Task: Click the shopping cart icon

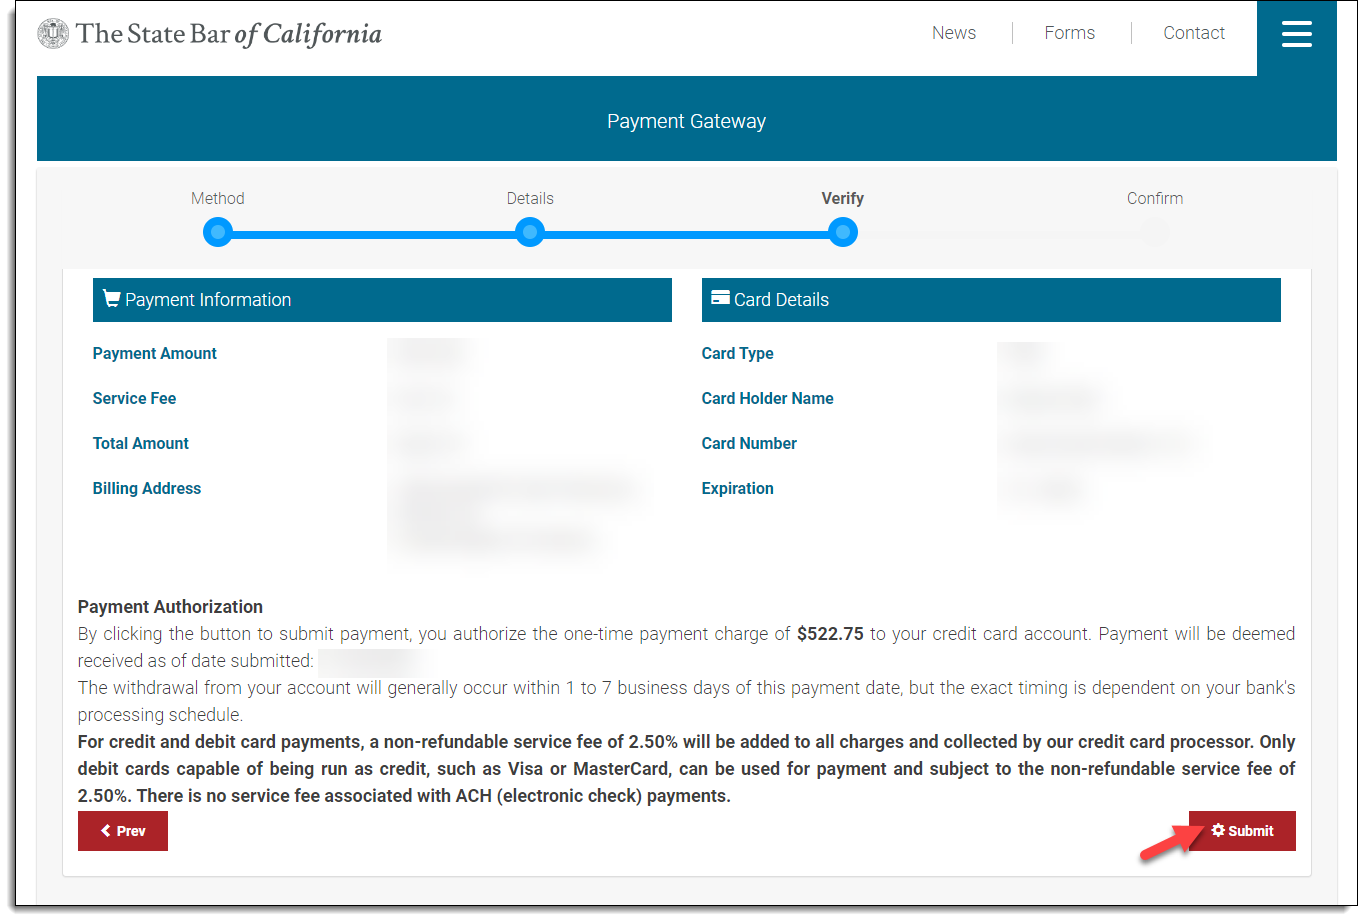Action: [111, 299]
